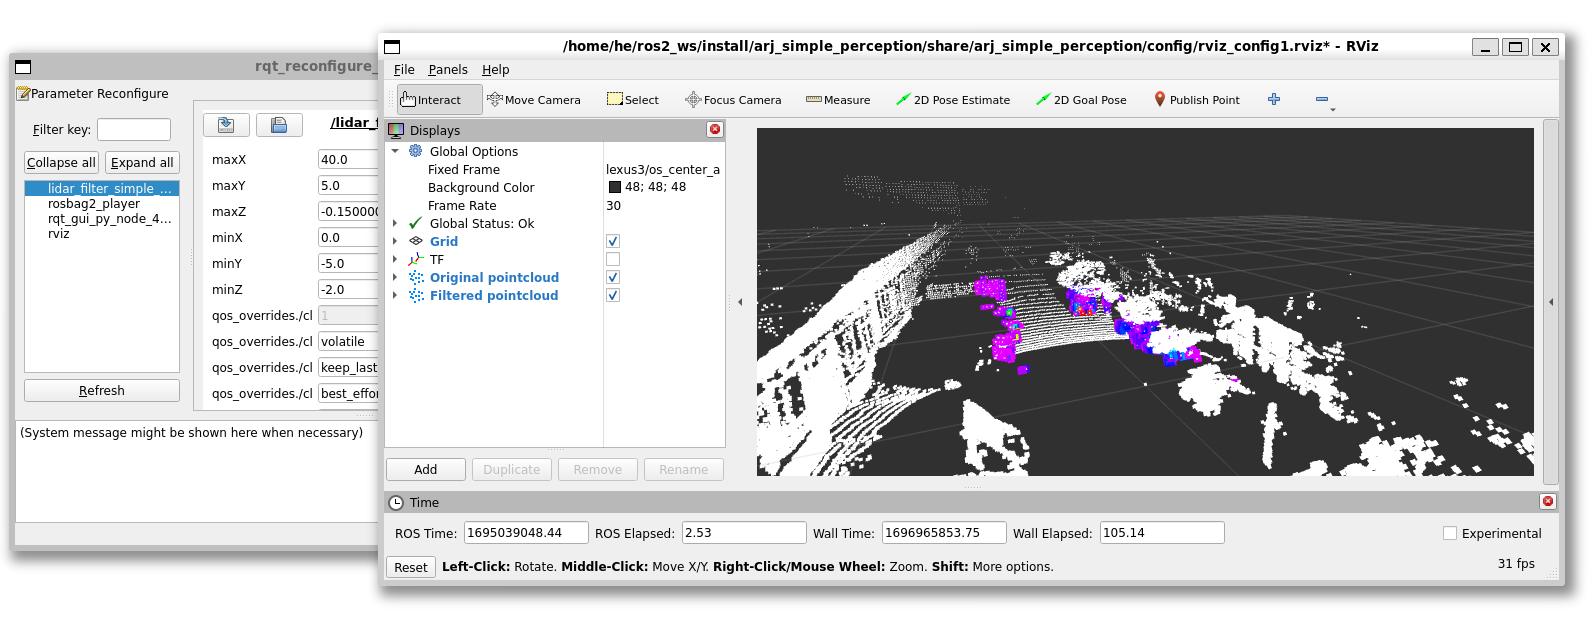The height and width of the screenshot is (637, 1595).
Task: Activate the Move Camera tool
Action: point(533,100)
